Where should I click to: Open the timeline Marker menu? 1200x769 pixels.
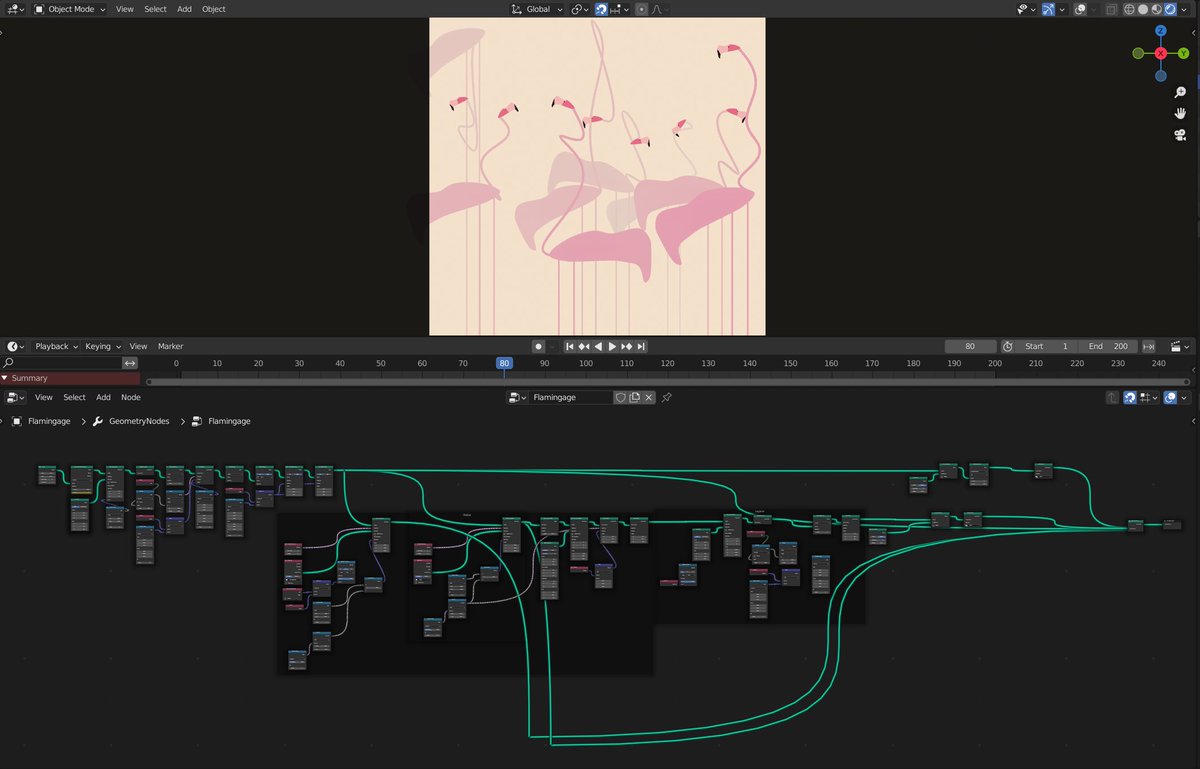tap(170, 346)
